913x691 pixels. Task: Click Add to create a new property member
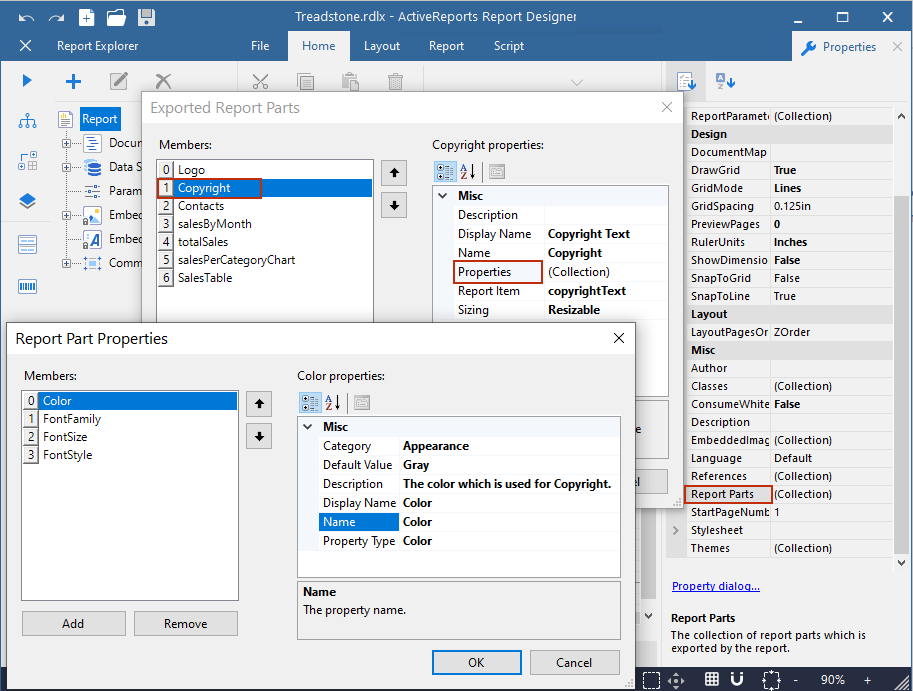tap(73, 623)
